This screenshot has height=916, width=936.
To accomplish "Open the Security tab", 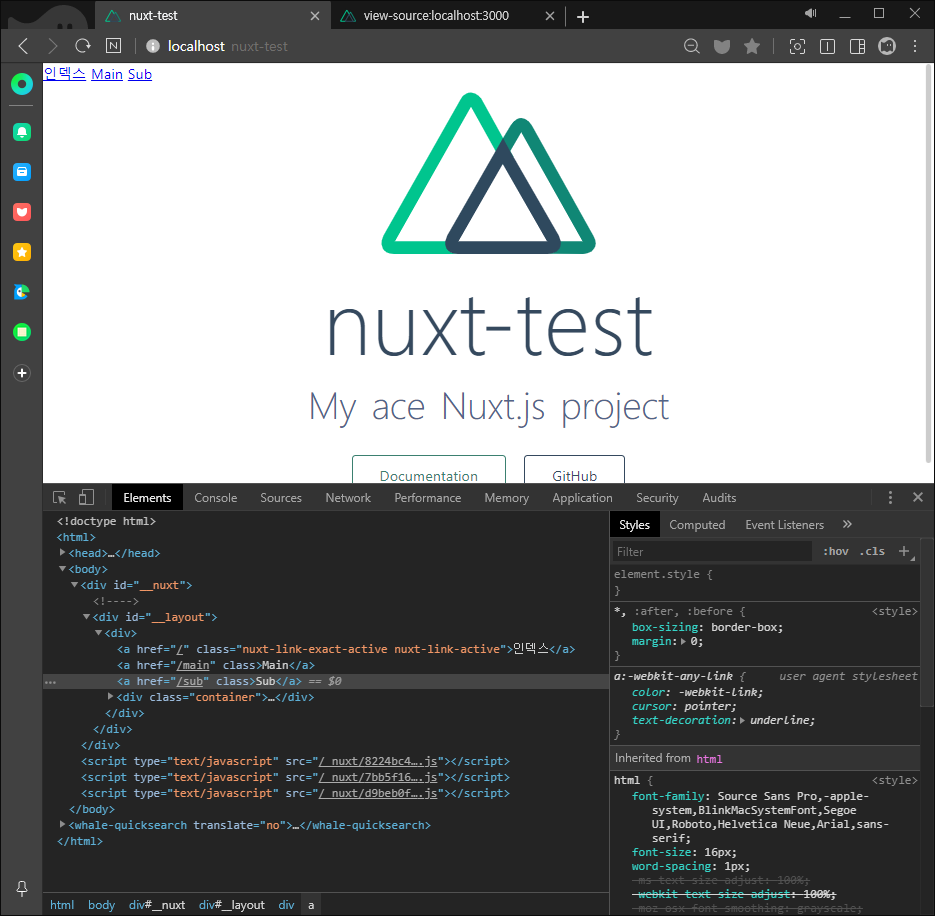I will tap(657, 497).
